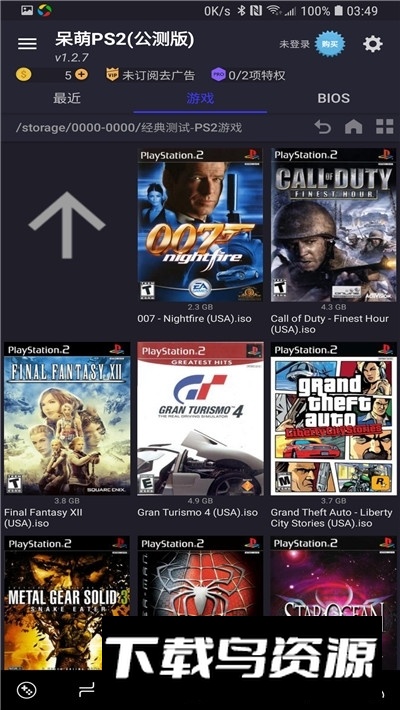Toggle grid view layout icon
Viewport: 400px width, 710px height.
(x=385, y=127)
